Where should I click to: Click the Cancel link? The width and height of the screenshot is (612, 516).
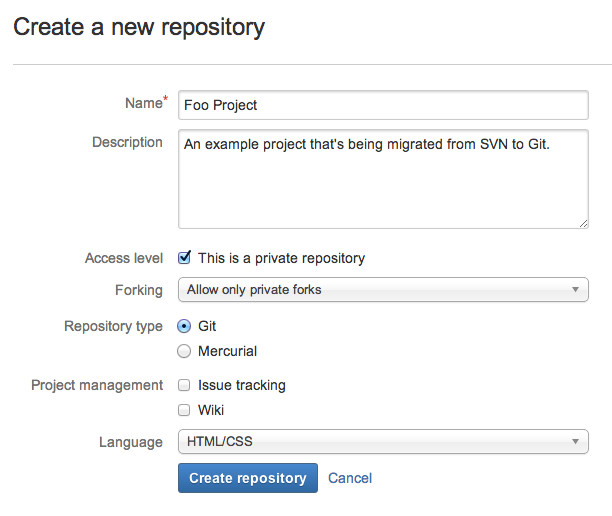[x=350, y=478]
